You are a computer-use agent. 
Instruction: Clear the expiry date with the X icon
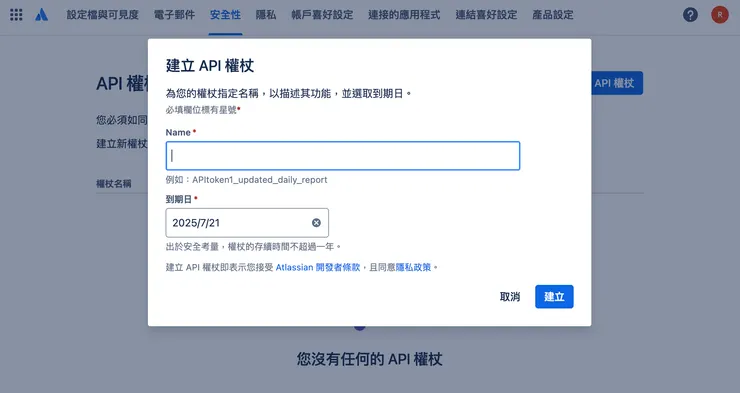click(316, 223)
